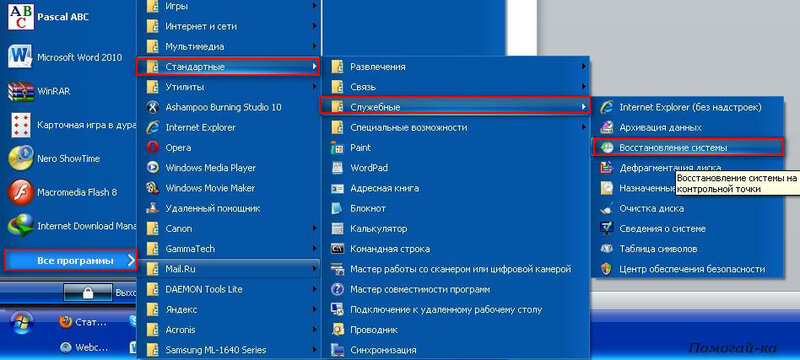Switch to the Webcam taskbar button

[83, 347]
